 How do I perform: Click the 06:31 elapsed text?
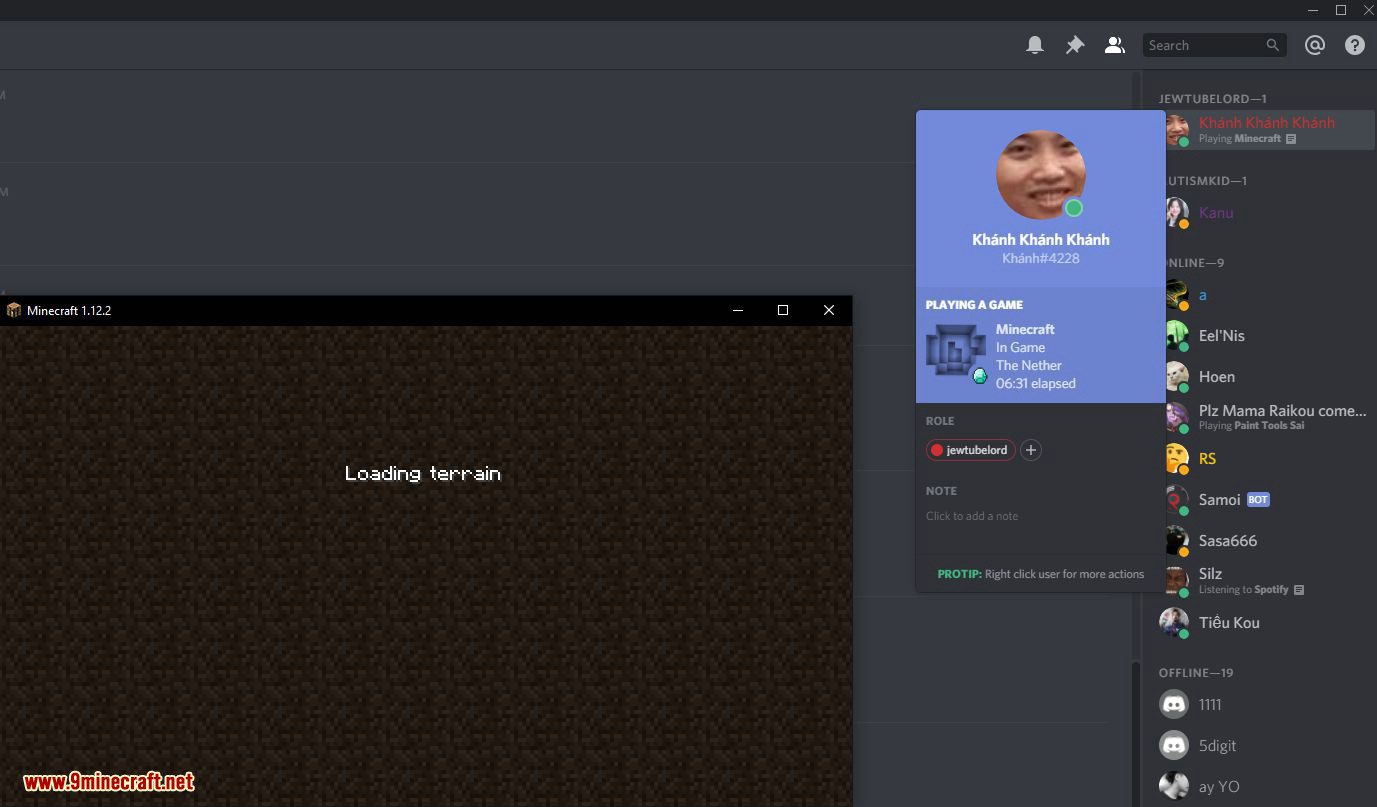coord(1036,383)
